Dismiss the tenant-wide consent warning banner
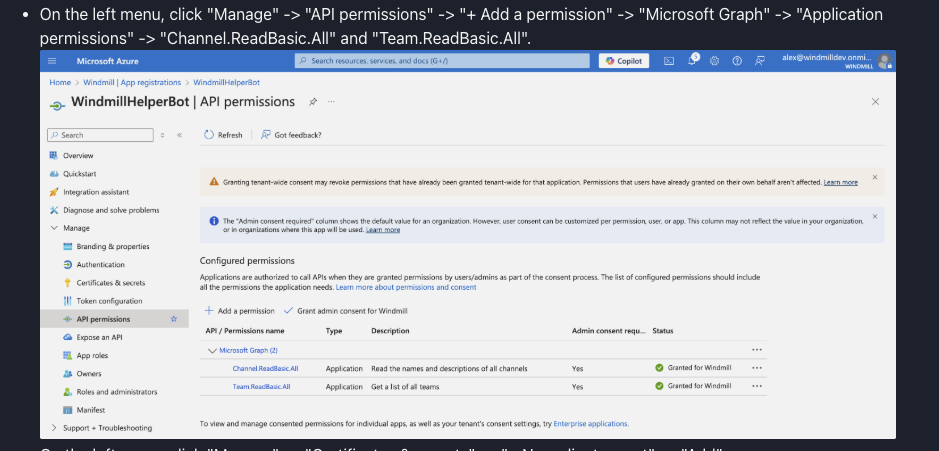The width and height of the screenshot is (939, 451). pos(875,178)
